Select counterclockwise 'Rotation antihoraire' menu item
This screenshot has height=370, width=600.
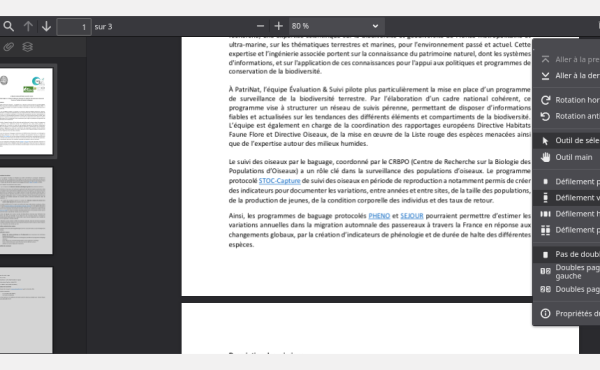pyautogui.click(x=567, y=116)
